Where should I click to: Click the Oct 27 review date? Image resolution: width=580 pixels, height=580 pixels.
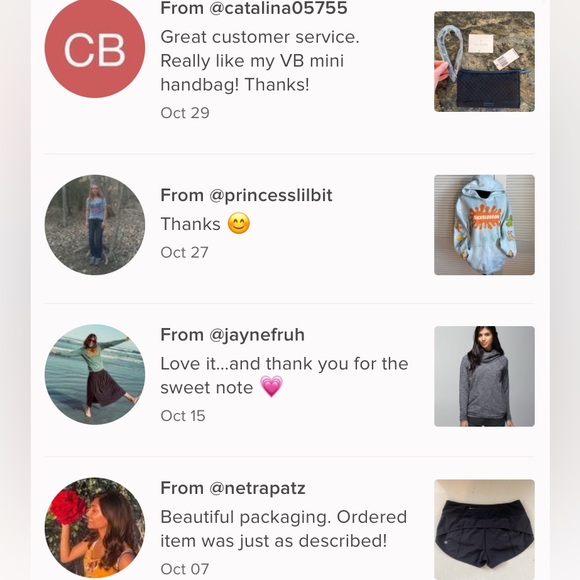(184, 253)
